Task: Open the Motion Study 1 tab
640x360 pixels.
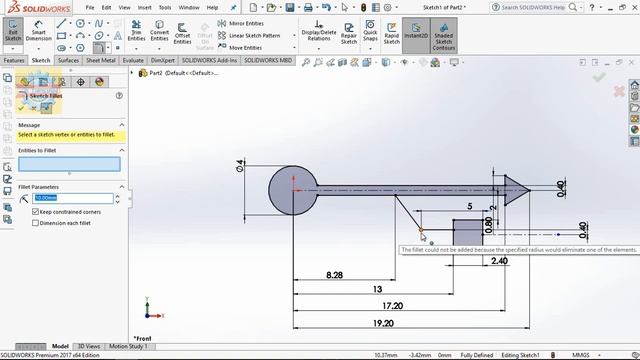Action: [x=128, y=346]
